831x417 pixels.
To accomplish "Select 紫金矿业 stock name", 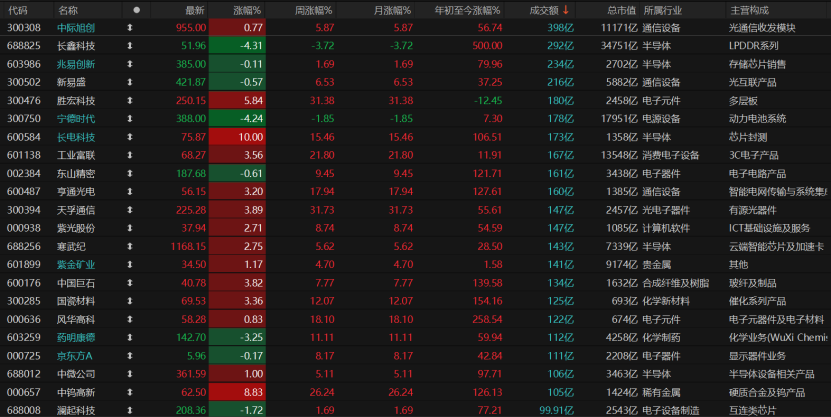I will point(76,264).
